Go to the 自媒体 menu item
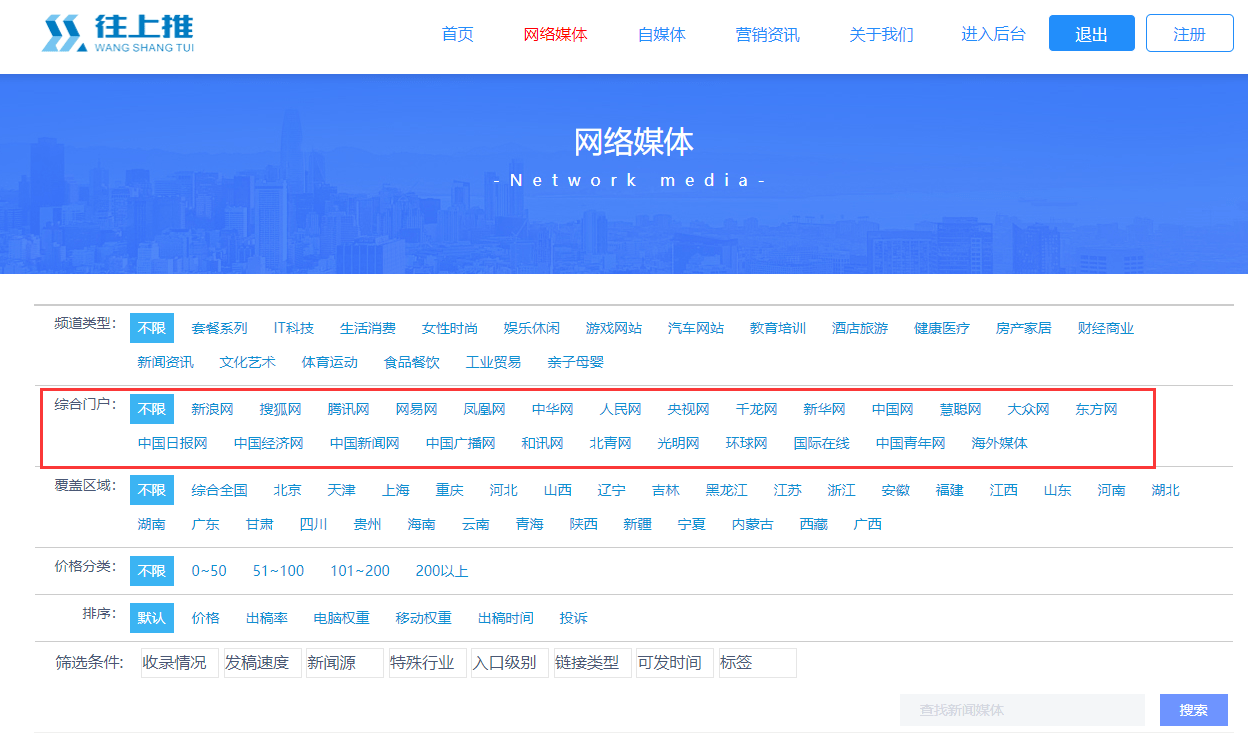The image size is (1248, 742). (661, 34)
